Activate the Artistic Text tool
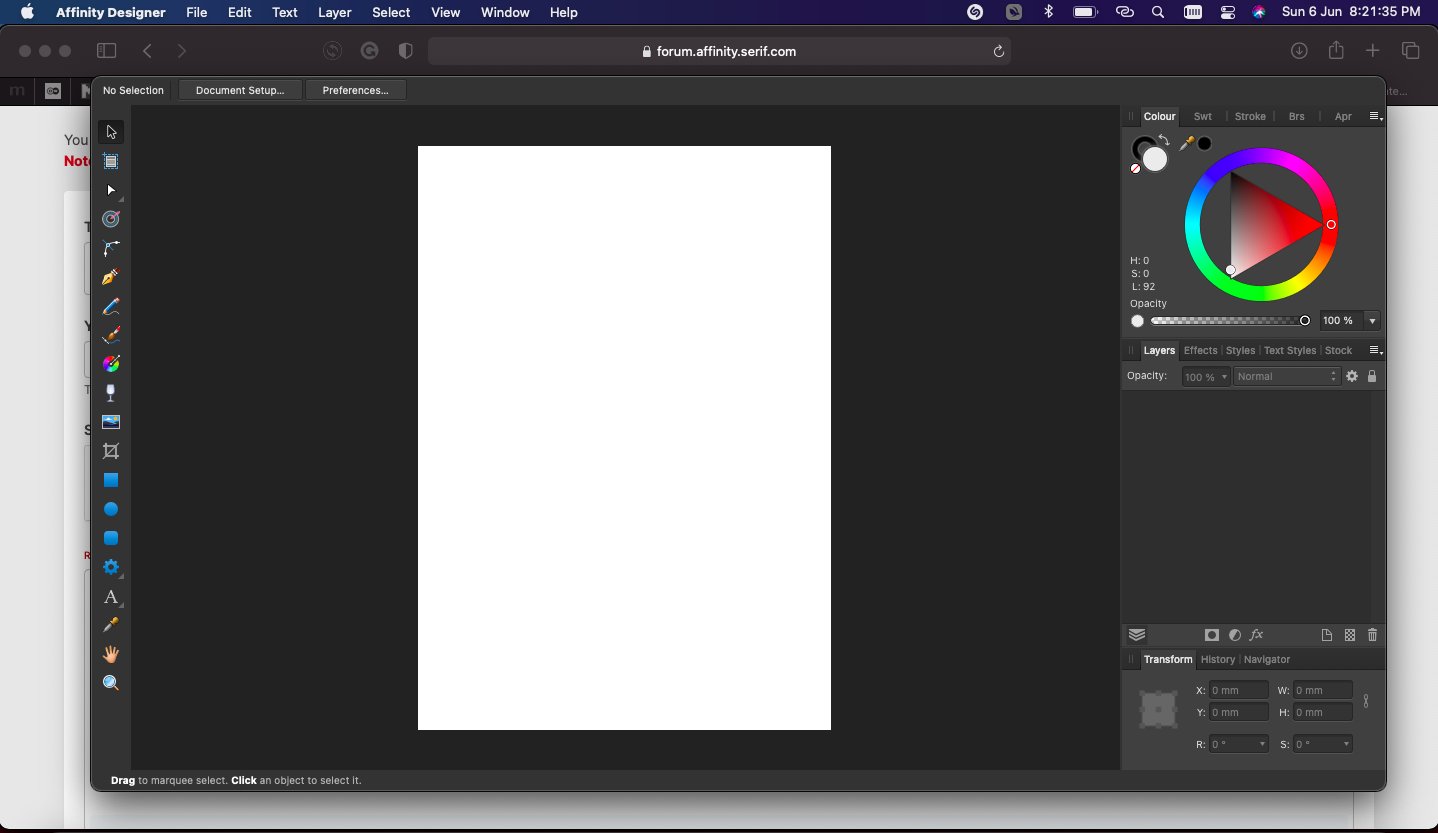The image size is (1438, 833). pos(111,597)
